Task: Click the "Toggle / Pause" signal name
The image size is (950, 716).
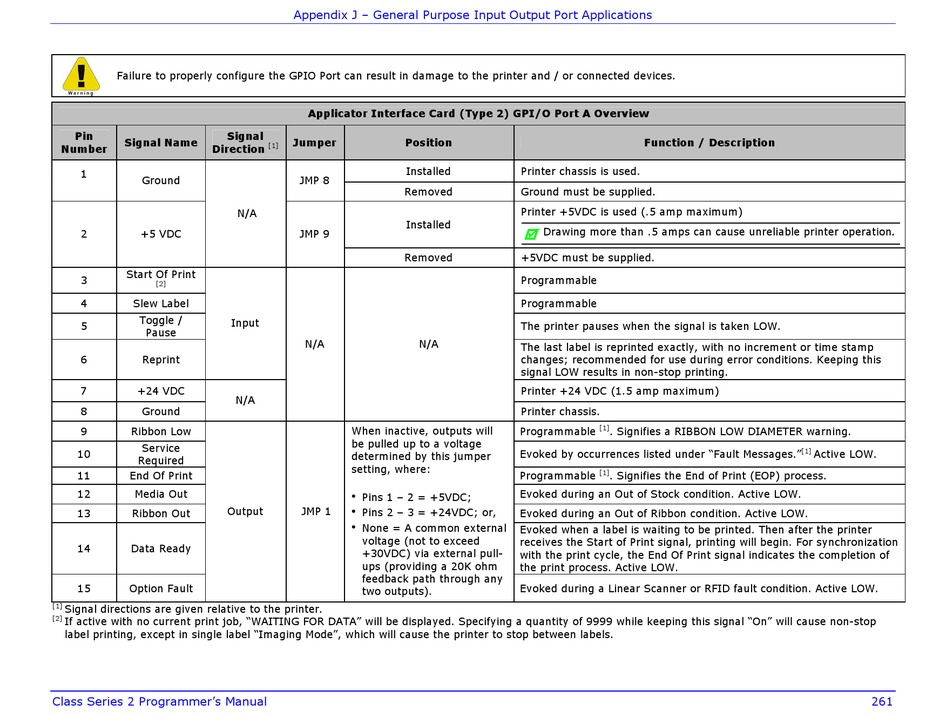Action: pos(161,327)
